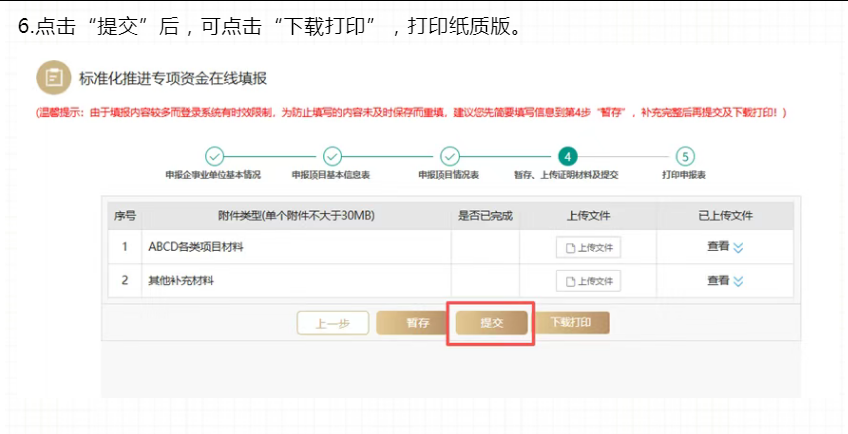This screenshot has width=848, height=434.
Task: Expand 查看 chevron for 其他补充材料
Action: click(738, 281)
